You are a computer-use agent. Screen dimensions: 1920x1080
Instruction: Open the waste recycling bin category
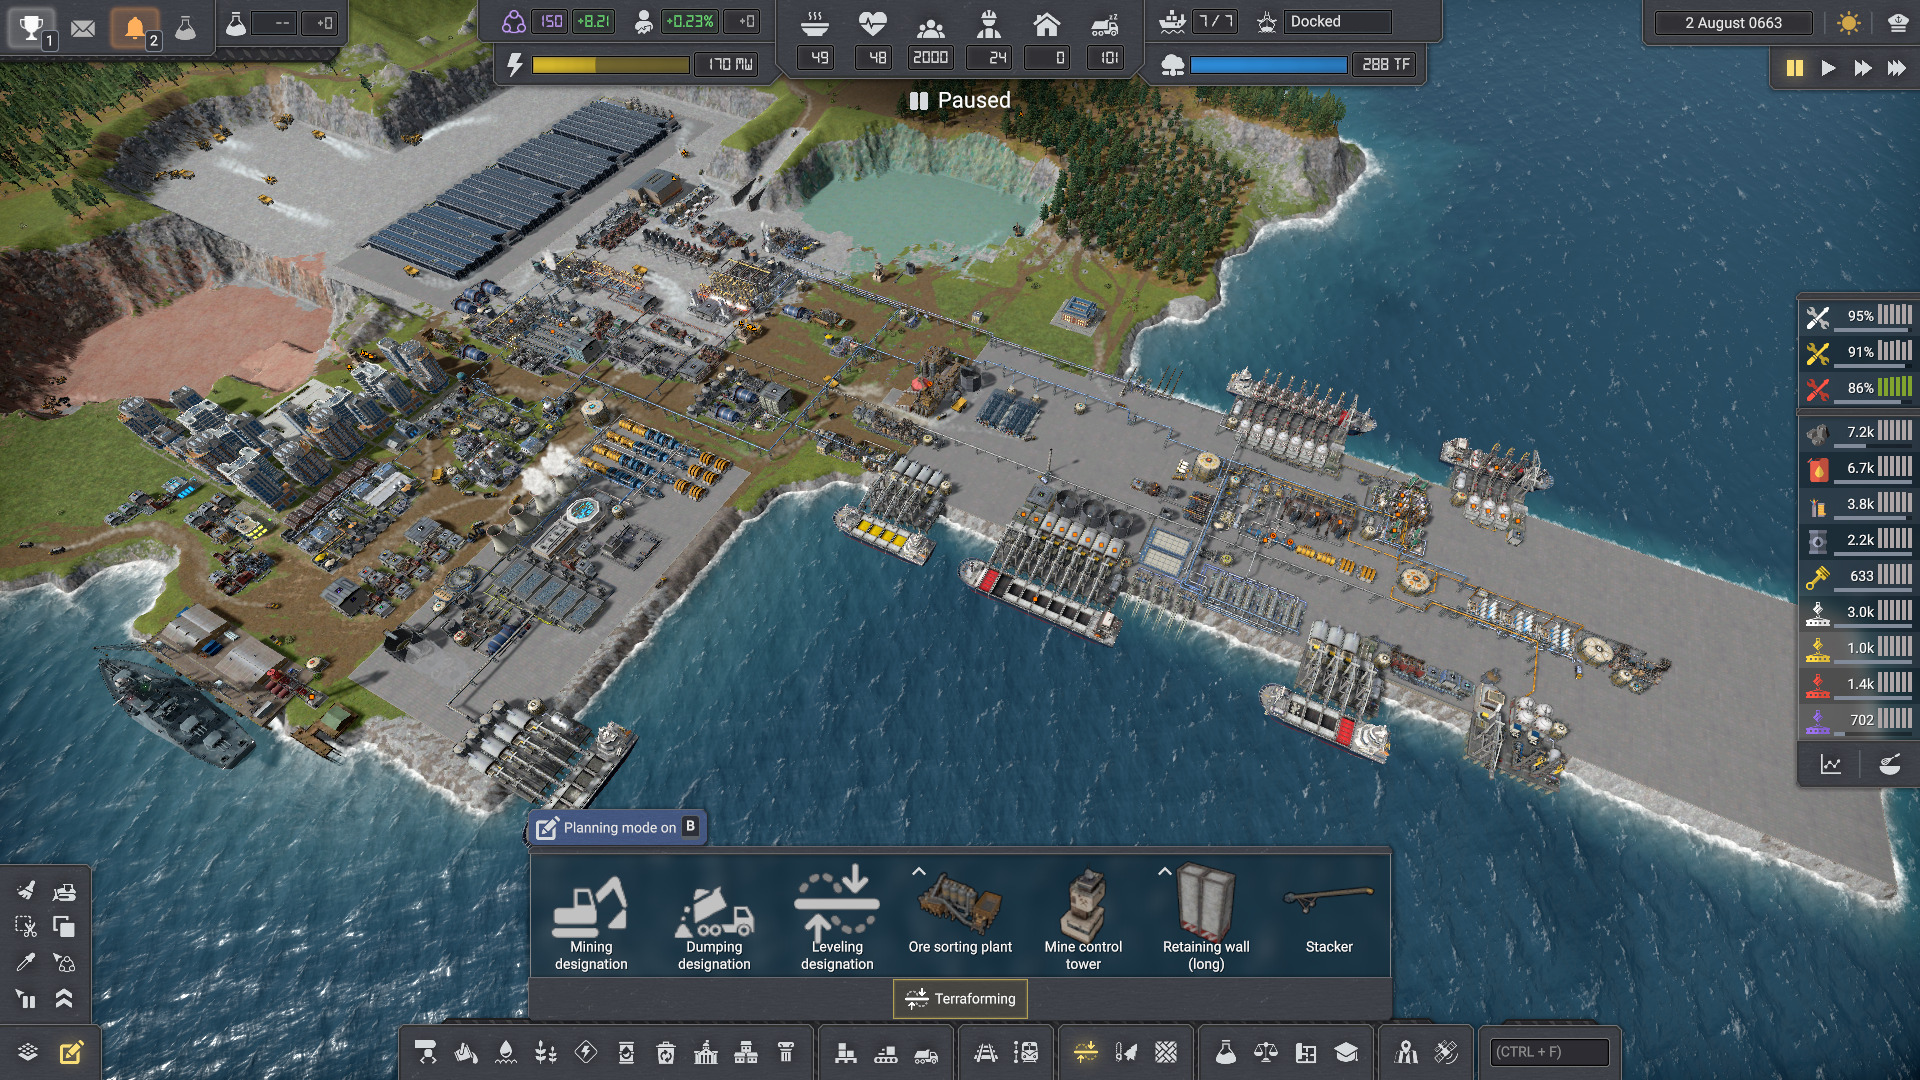(666, 1052)
